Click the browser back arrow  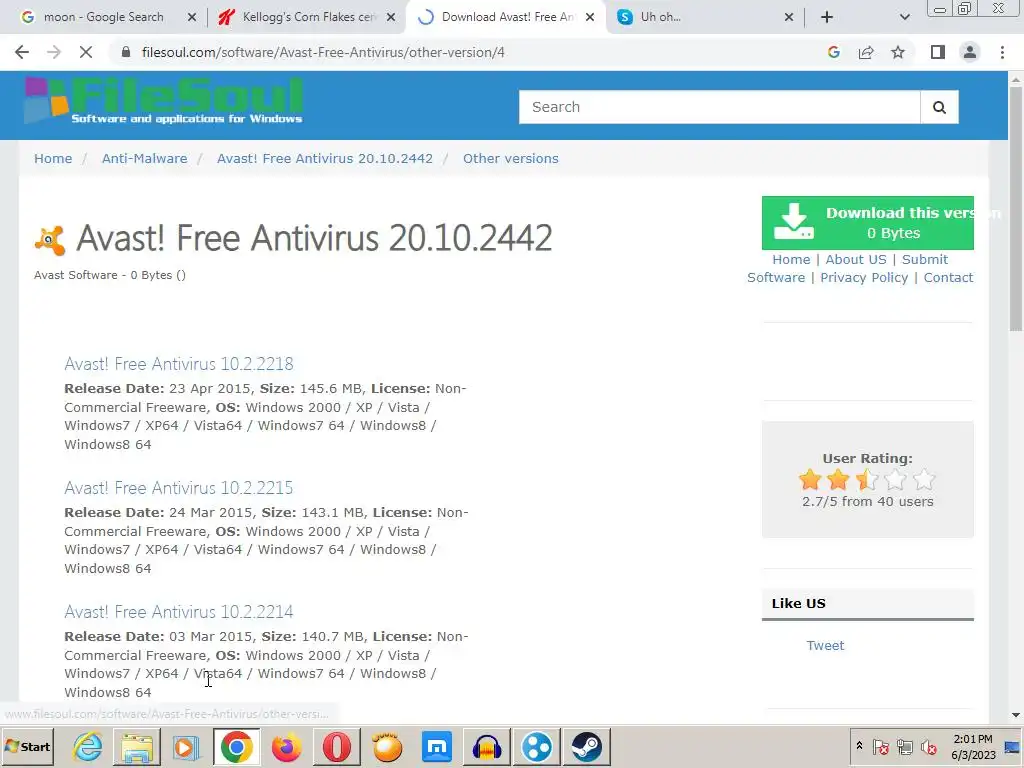pos(22,52)
